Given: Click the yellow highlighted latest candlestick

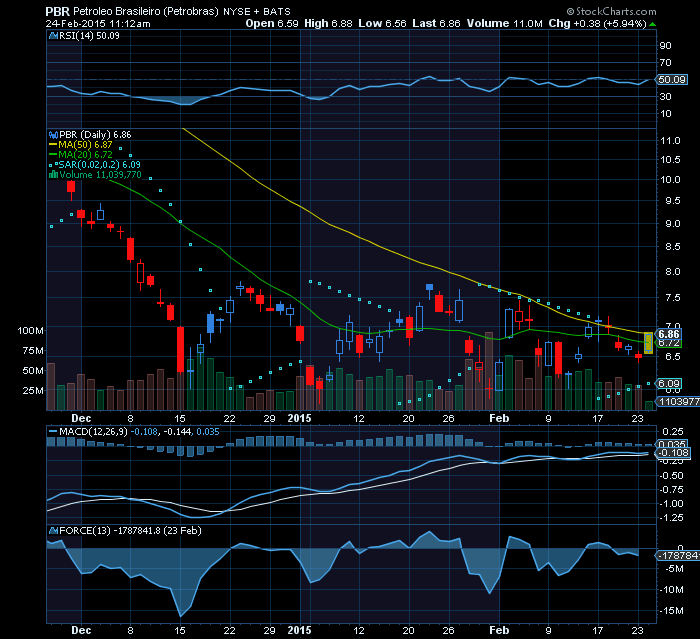Looking at the screenshot, I should pos(648,343).
